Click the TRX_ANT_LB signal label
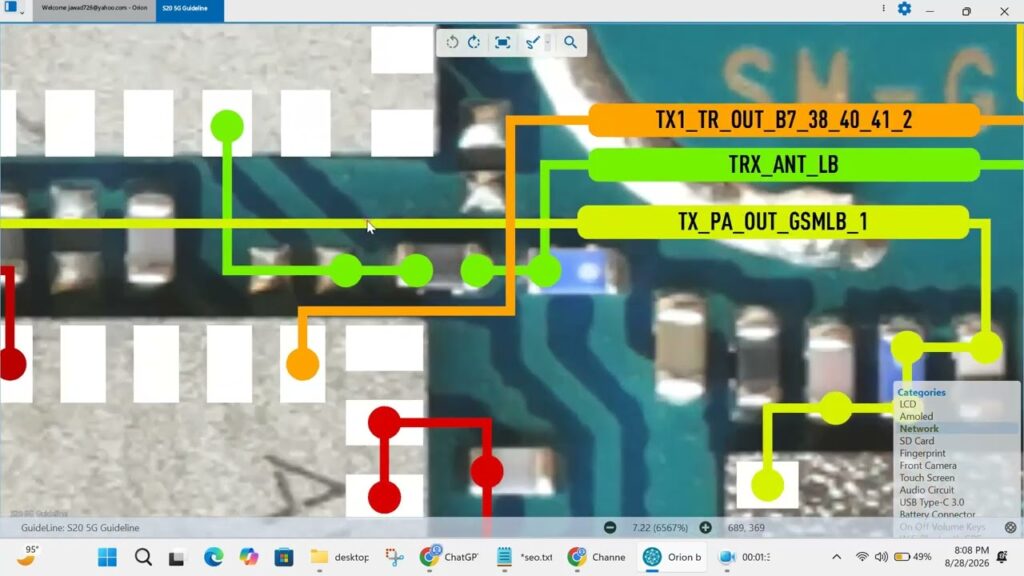The width and height of the screenshot is (1024, 576). pos(784,165)
